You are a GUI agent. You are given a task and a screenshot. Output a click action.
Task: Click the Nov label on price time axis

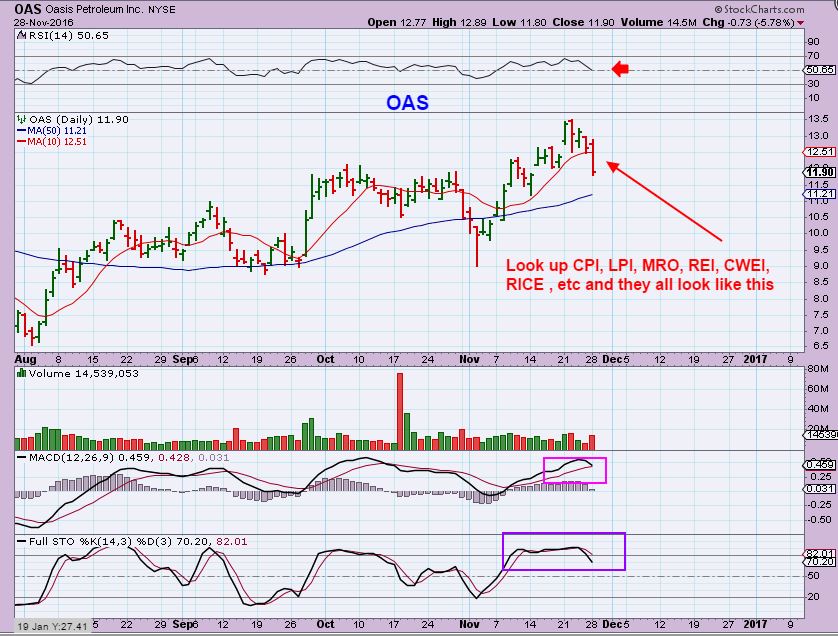469,359
